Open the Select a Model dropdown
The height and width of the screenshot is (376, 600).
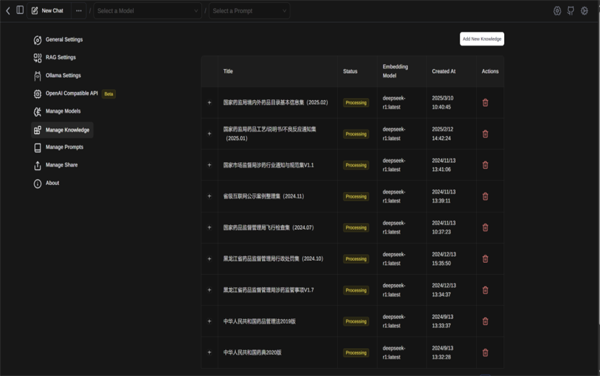(148, 11)
